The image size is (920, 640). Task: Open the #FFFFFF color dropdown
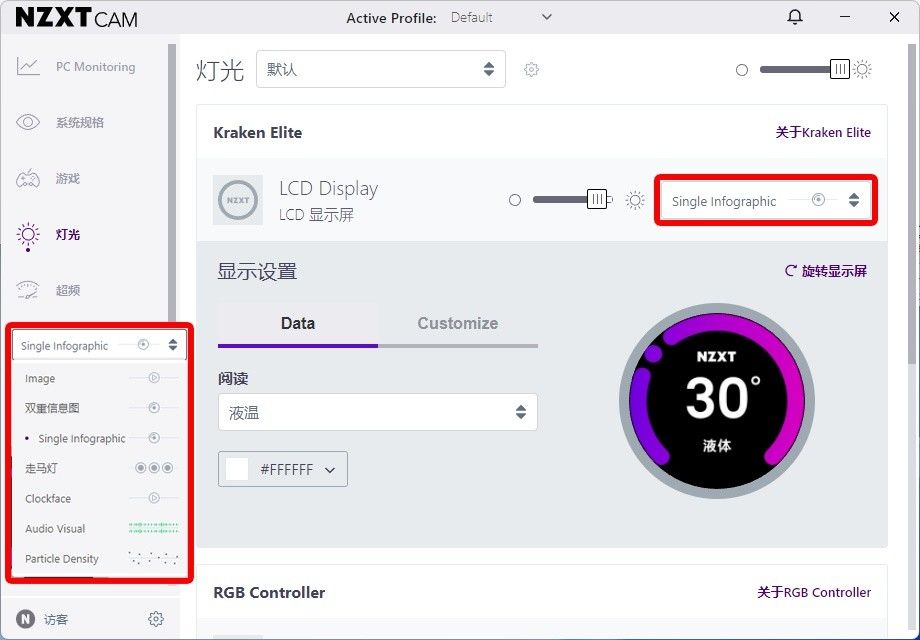click(283, 469)
